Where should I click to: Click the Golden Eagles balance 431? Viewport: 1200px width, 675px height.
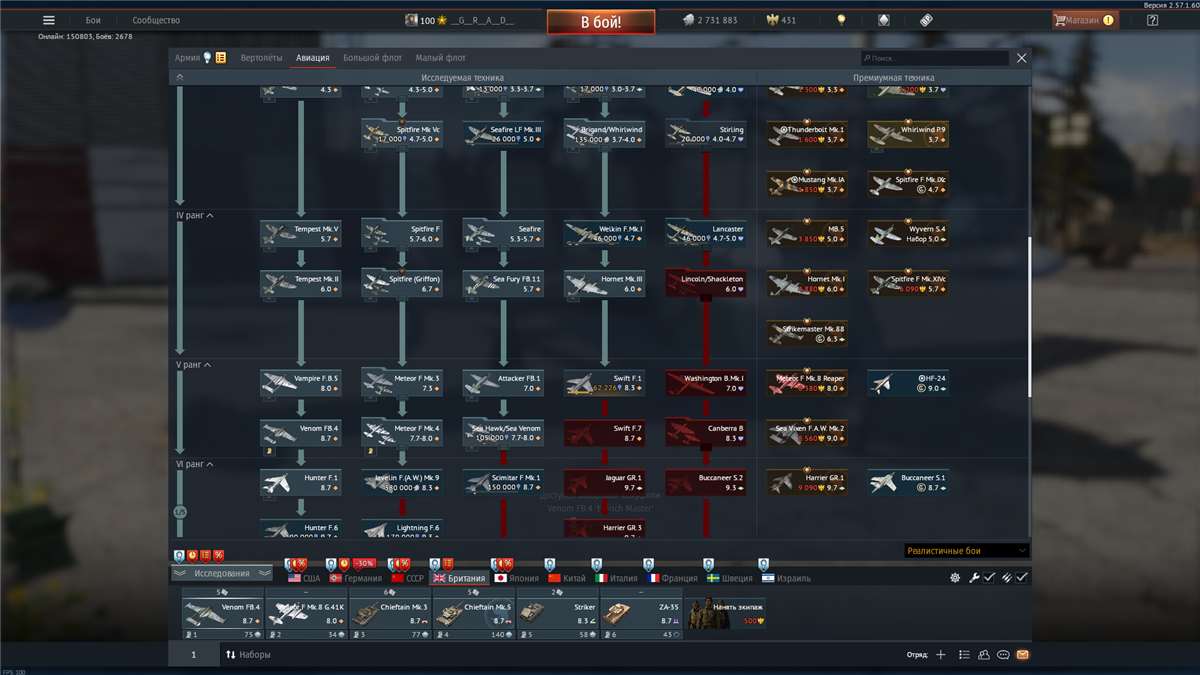pos(781,20)
